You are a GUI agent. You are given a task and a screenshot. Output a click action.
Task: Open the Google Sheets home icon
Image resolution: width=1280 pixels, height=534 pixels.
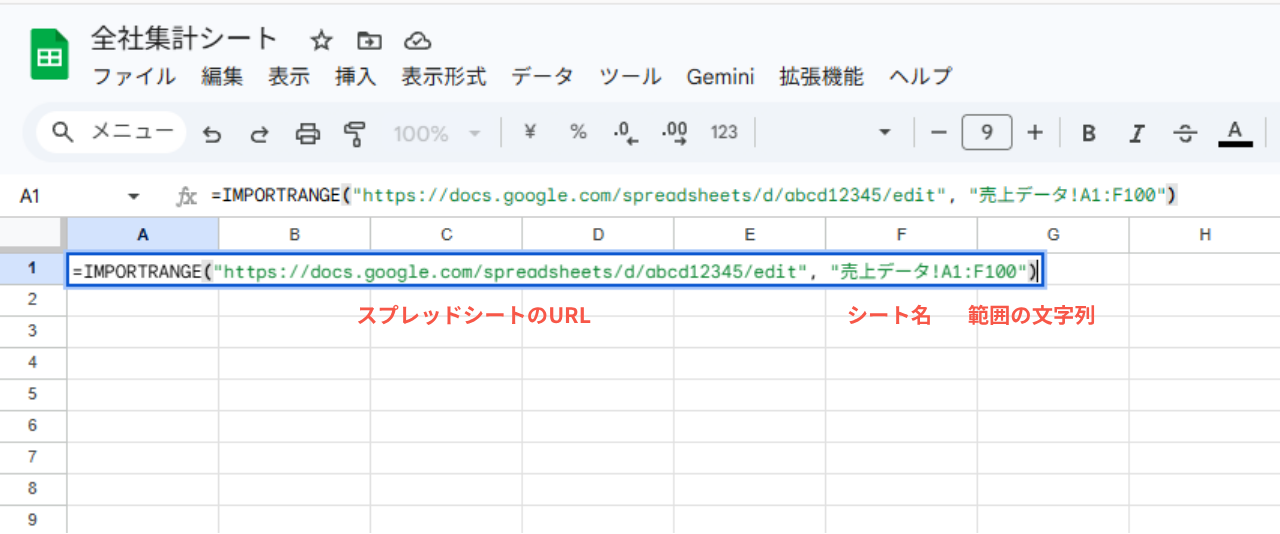pos(48,55)
